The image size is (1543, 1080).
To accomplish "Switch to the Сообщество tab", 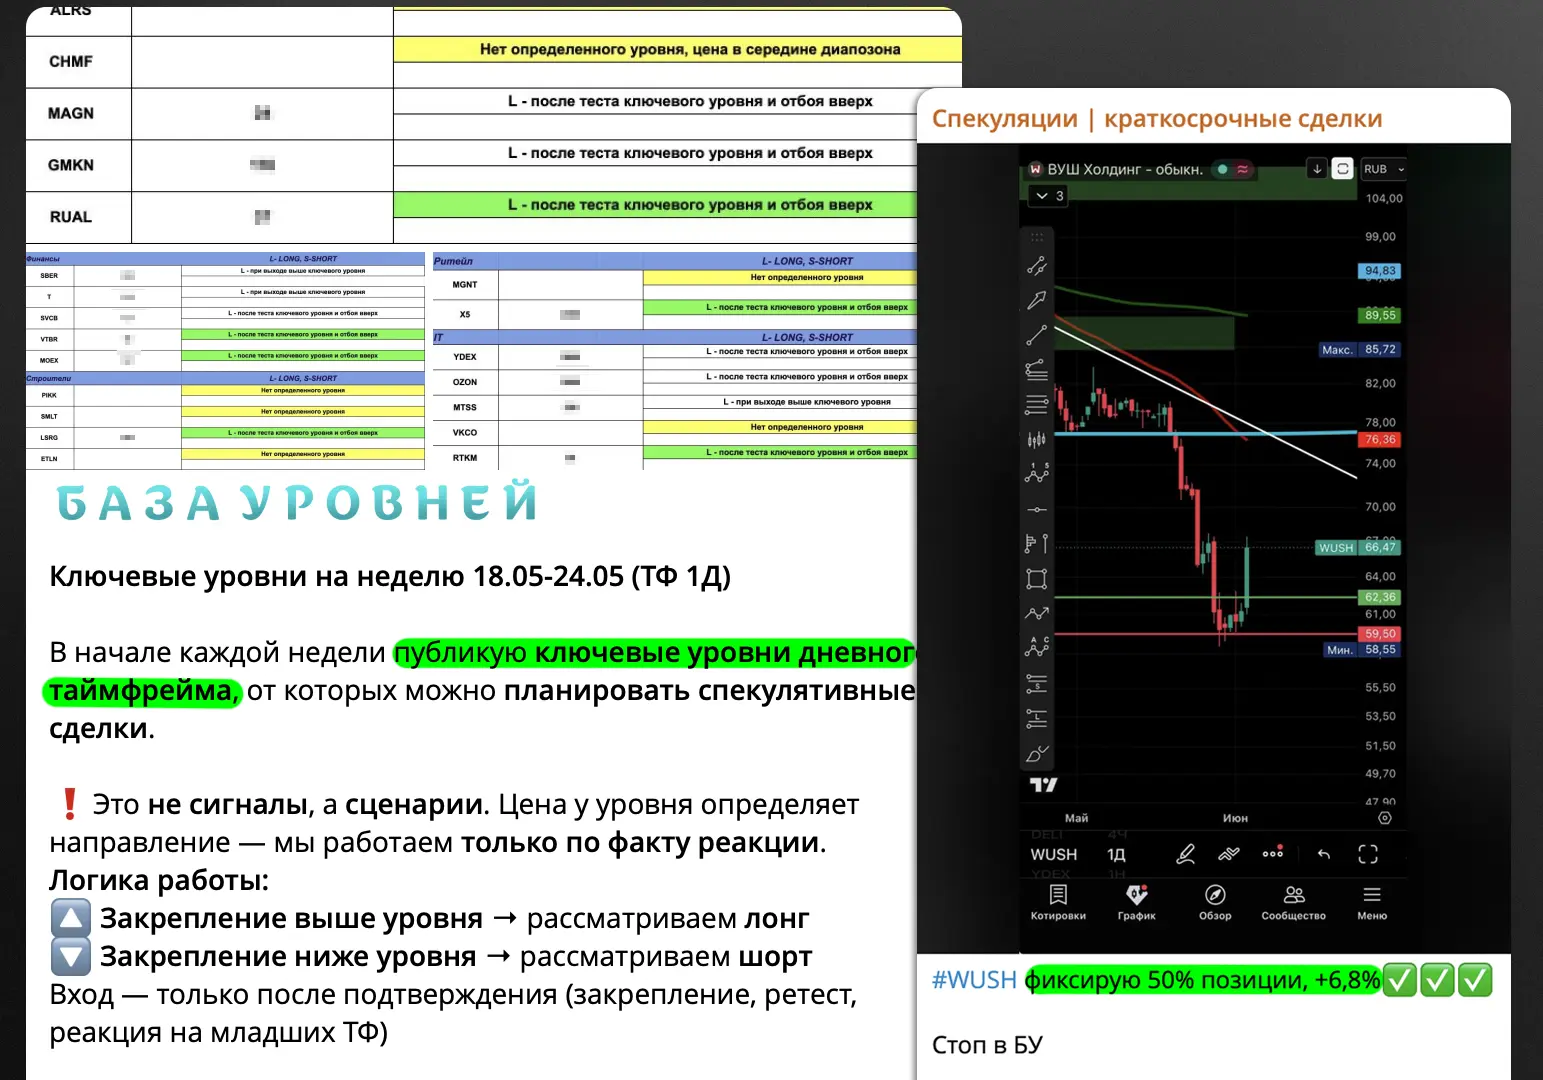I will pyautogui.click(x=1294, y=902).
